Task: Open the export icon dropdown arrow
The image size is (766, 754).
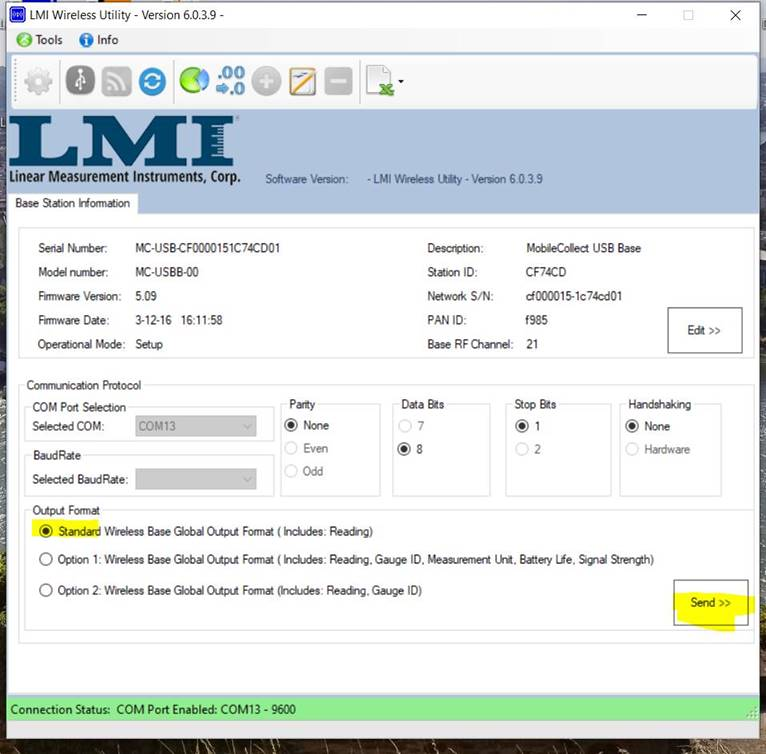Action: click(401, 82)
